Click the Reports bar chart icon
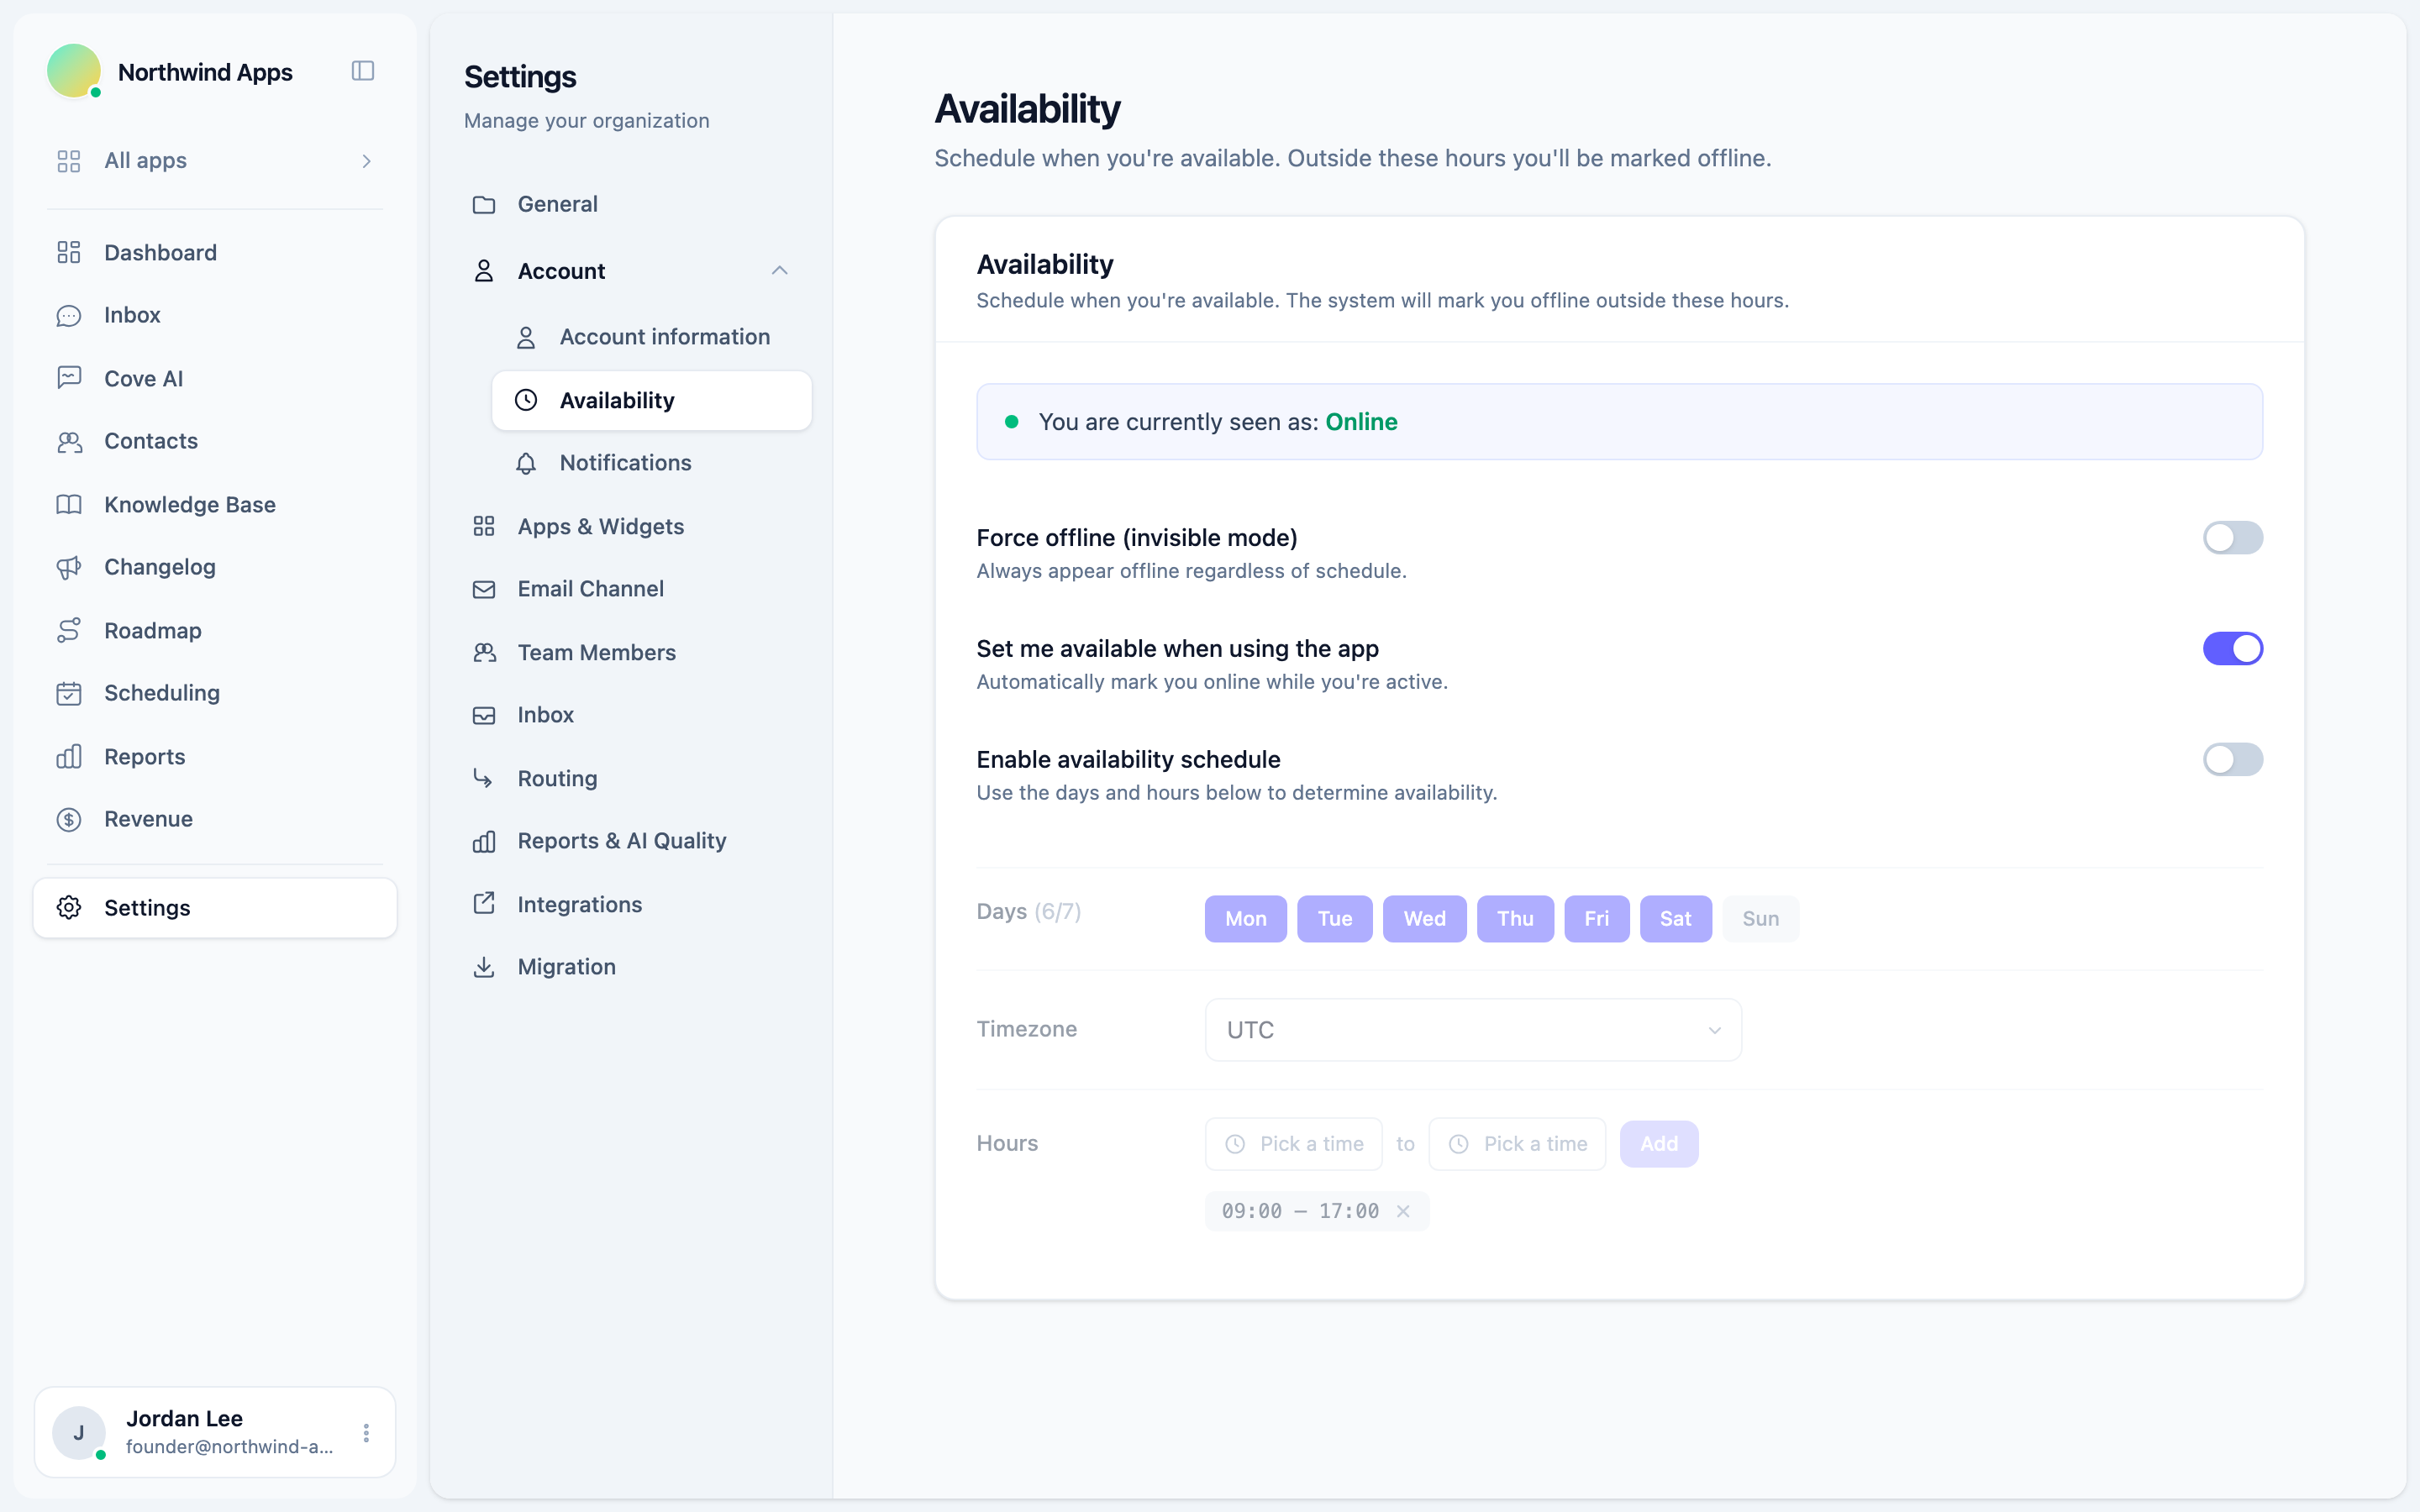Viewport: 2420px width, 1512px height. pos(69,756)
